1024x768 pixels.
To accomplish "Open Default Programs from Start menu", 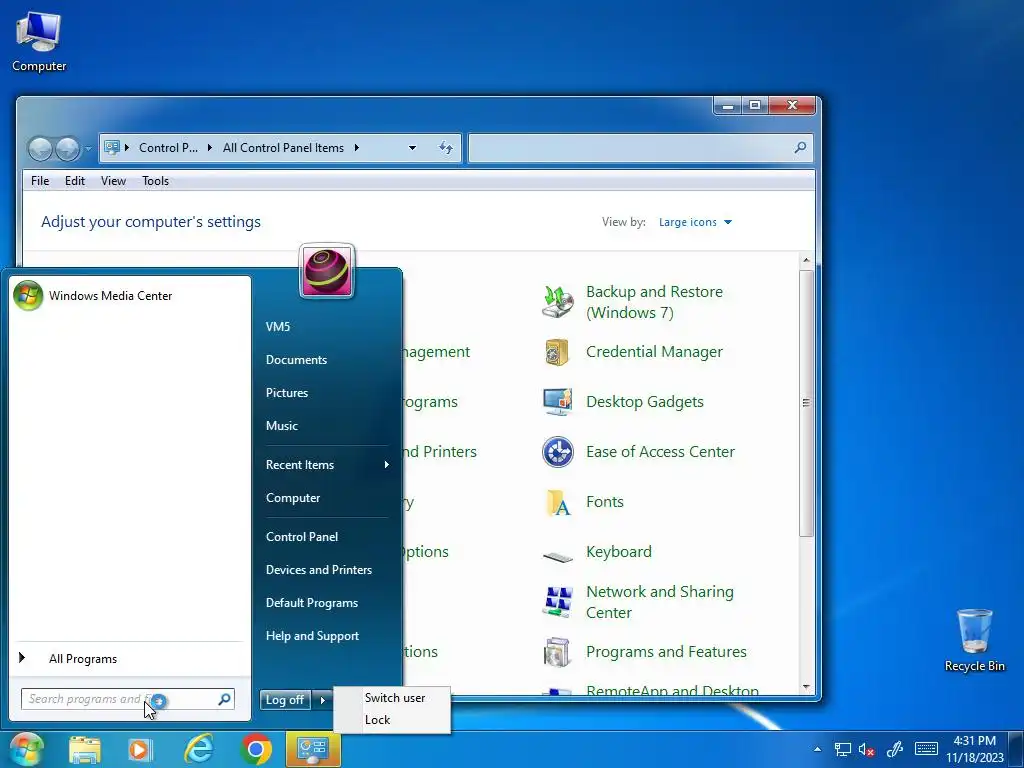I will [312, 603].
